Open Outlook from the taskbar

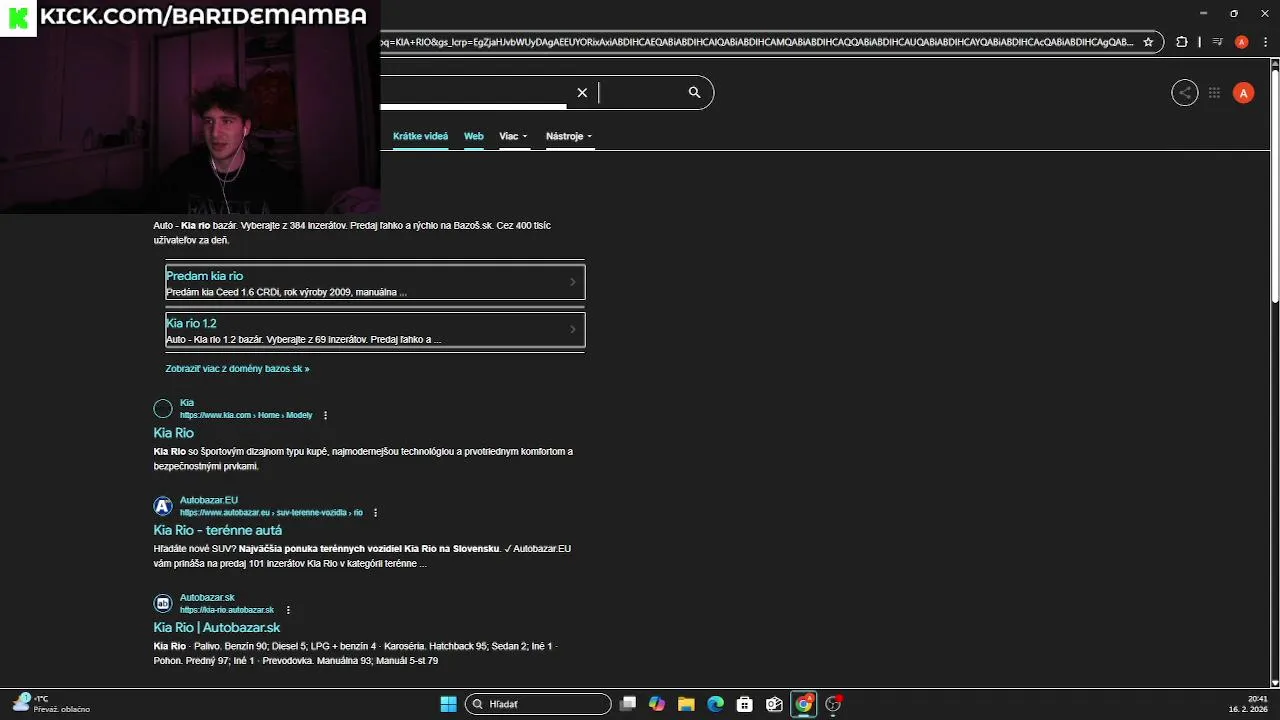(774, 704)
